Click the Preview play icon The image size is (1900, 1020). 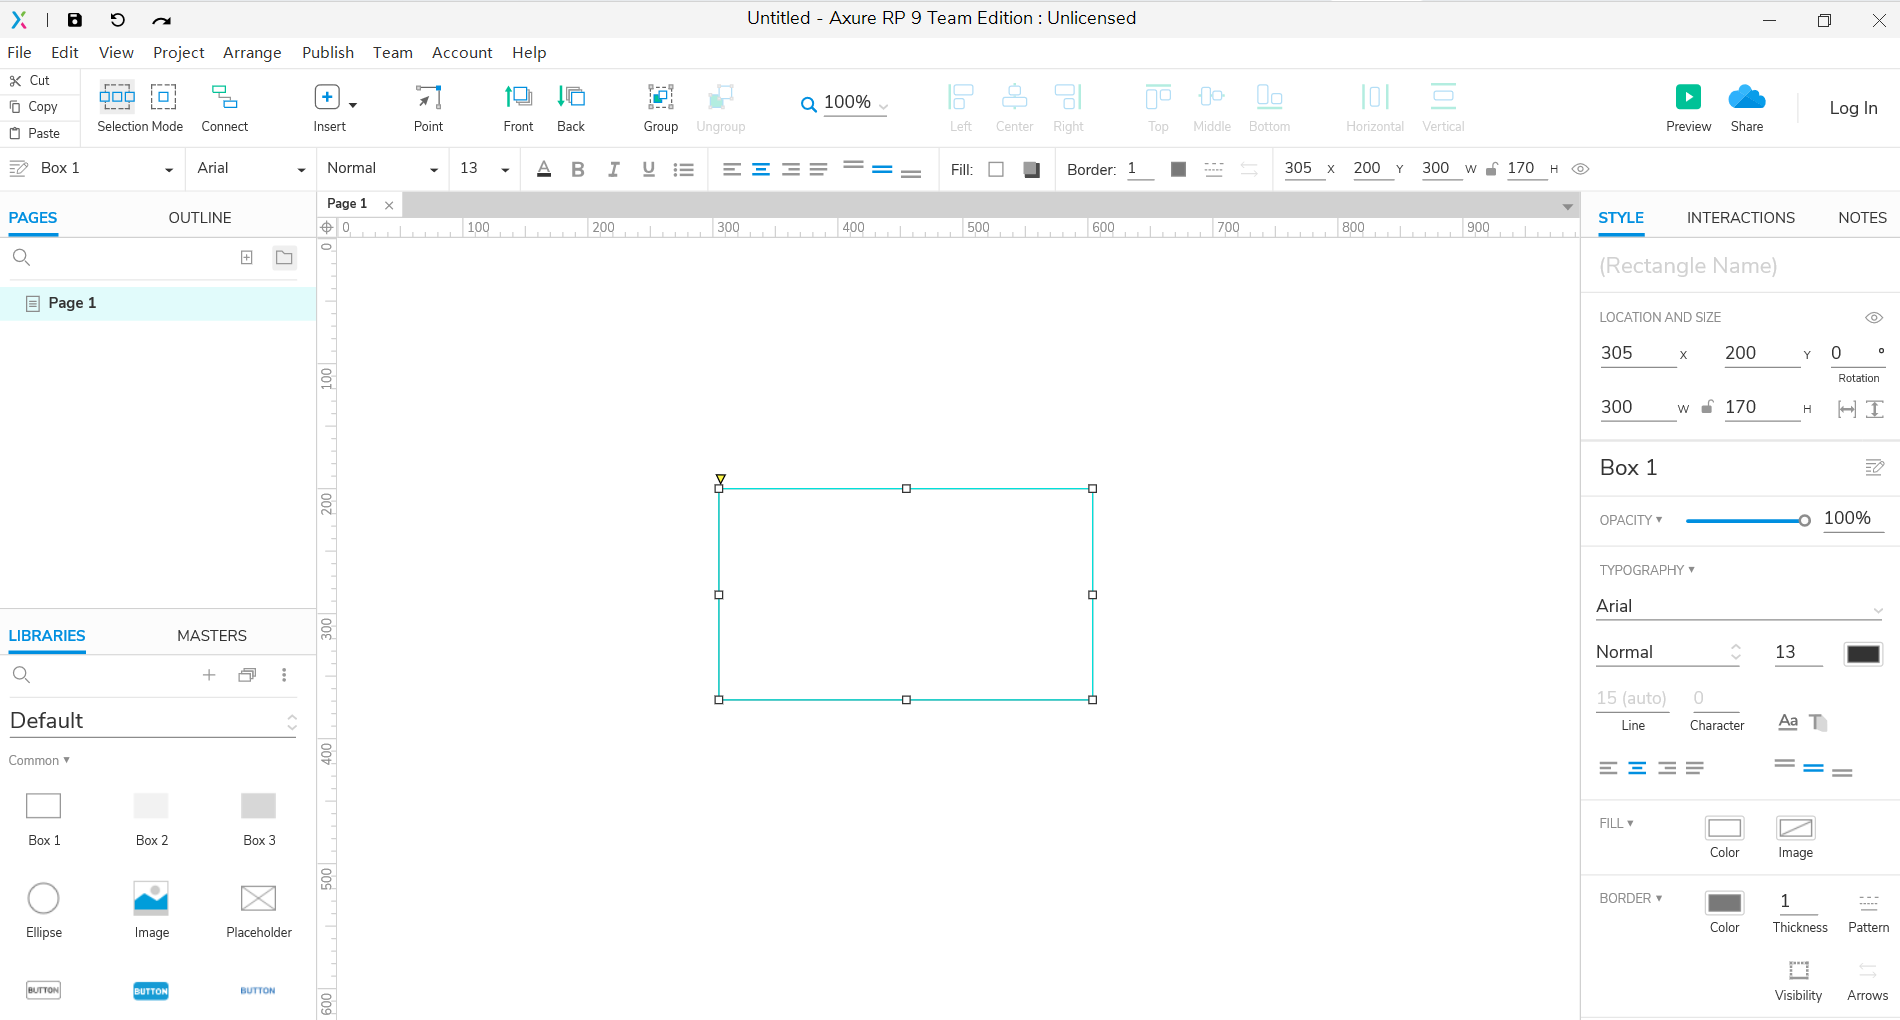(1688, 97)
